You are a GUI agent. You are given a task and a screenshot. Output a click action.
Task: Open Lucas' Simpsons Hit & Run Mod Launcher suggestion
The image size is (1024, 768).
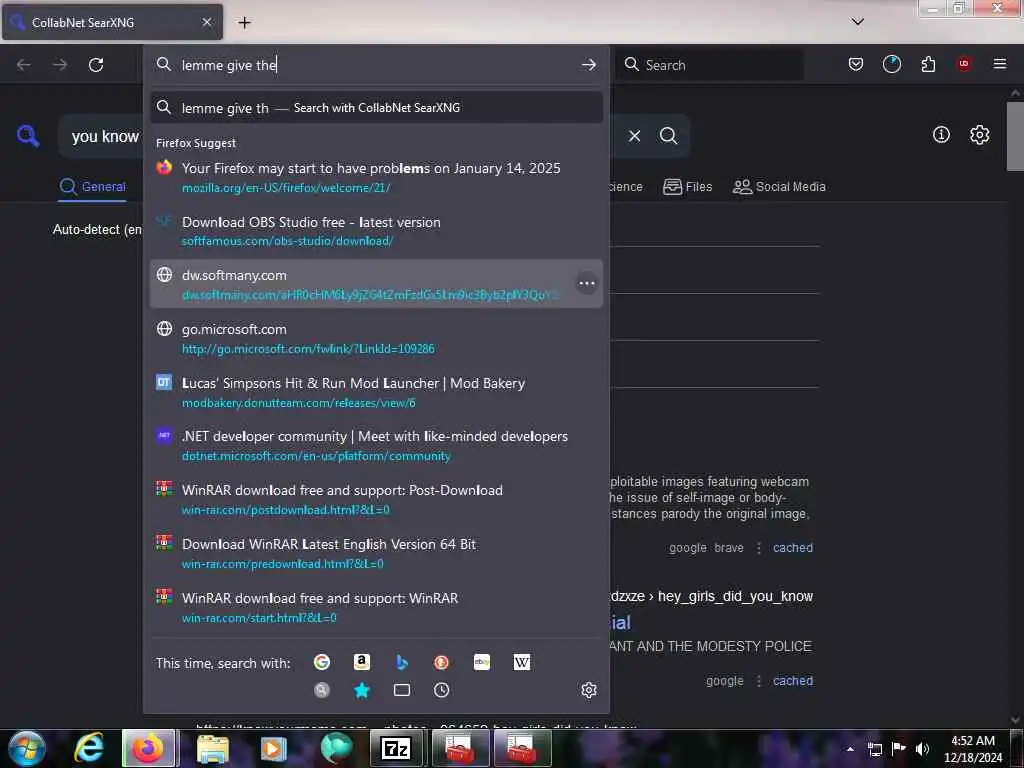point(376,392)
